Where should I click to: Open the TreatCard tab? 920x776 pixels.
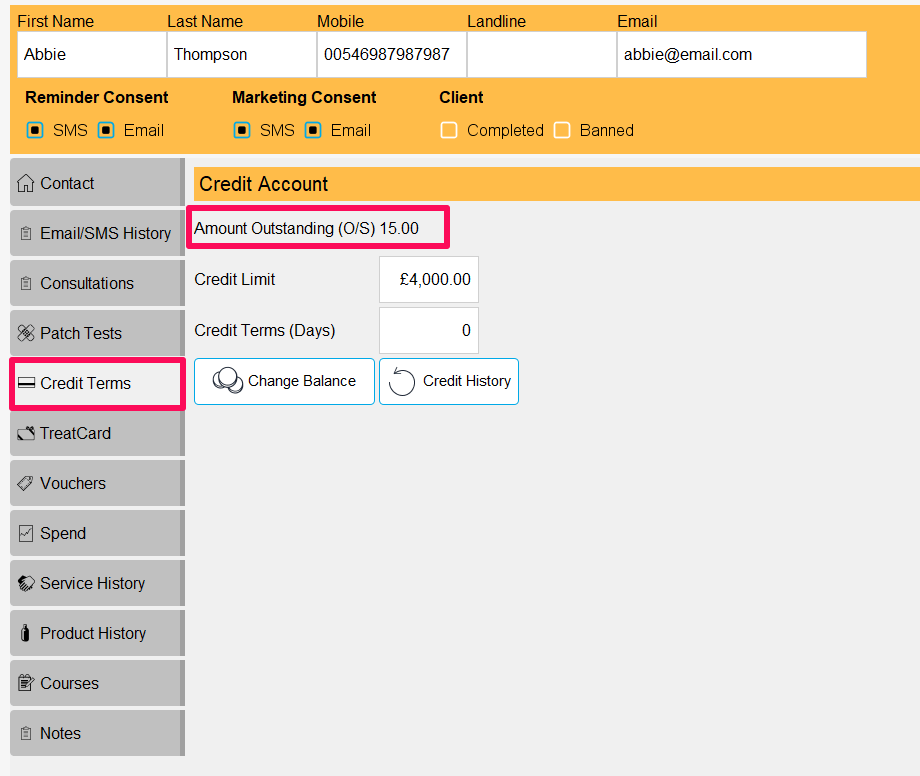coord(97,433)
